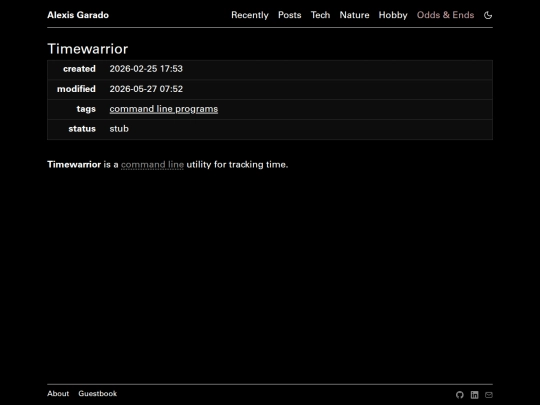This screenshot has height=405, width=540.
Task: Open the About page in footer
Action: (58, 393)
